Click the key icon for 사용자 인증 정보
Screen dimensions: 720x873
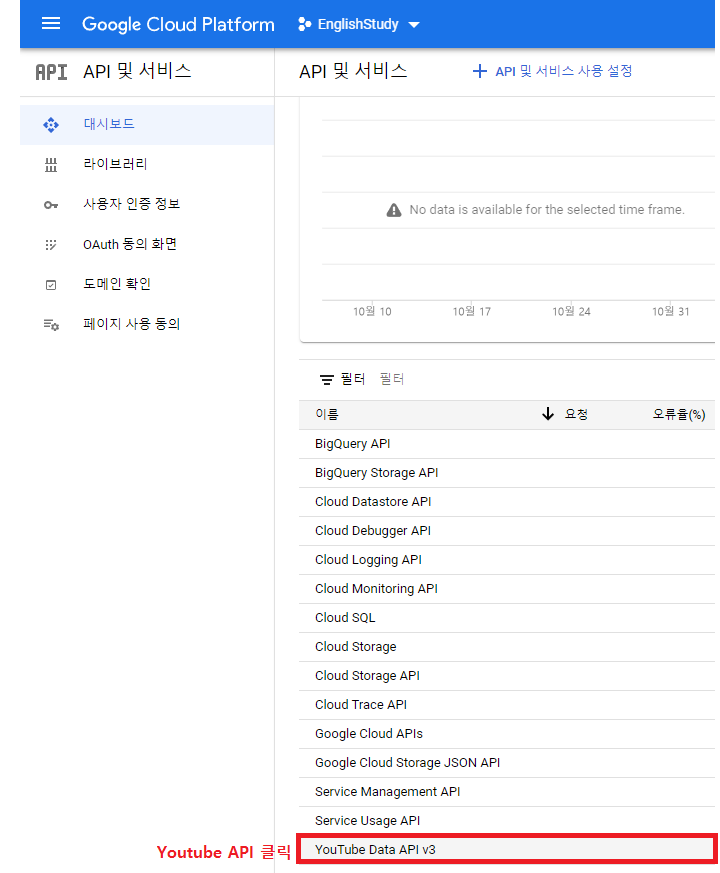(x=51, y=205)
